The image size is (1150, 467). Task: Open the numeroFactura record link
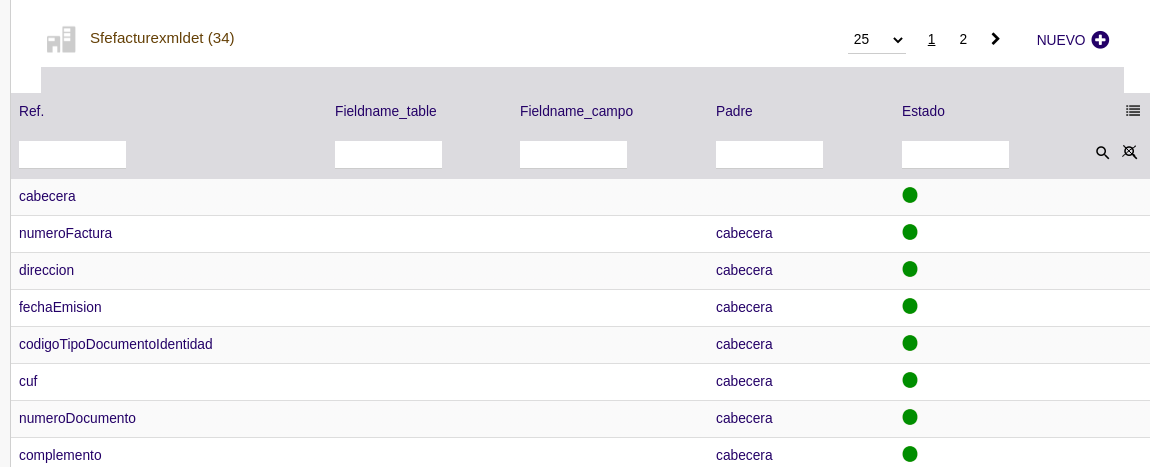65,233
